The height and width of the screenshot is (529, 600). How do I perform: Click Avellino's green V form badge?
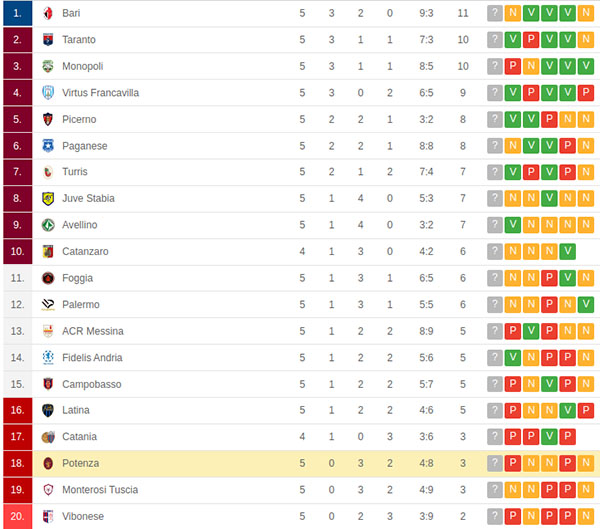point(513,225)
